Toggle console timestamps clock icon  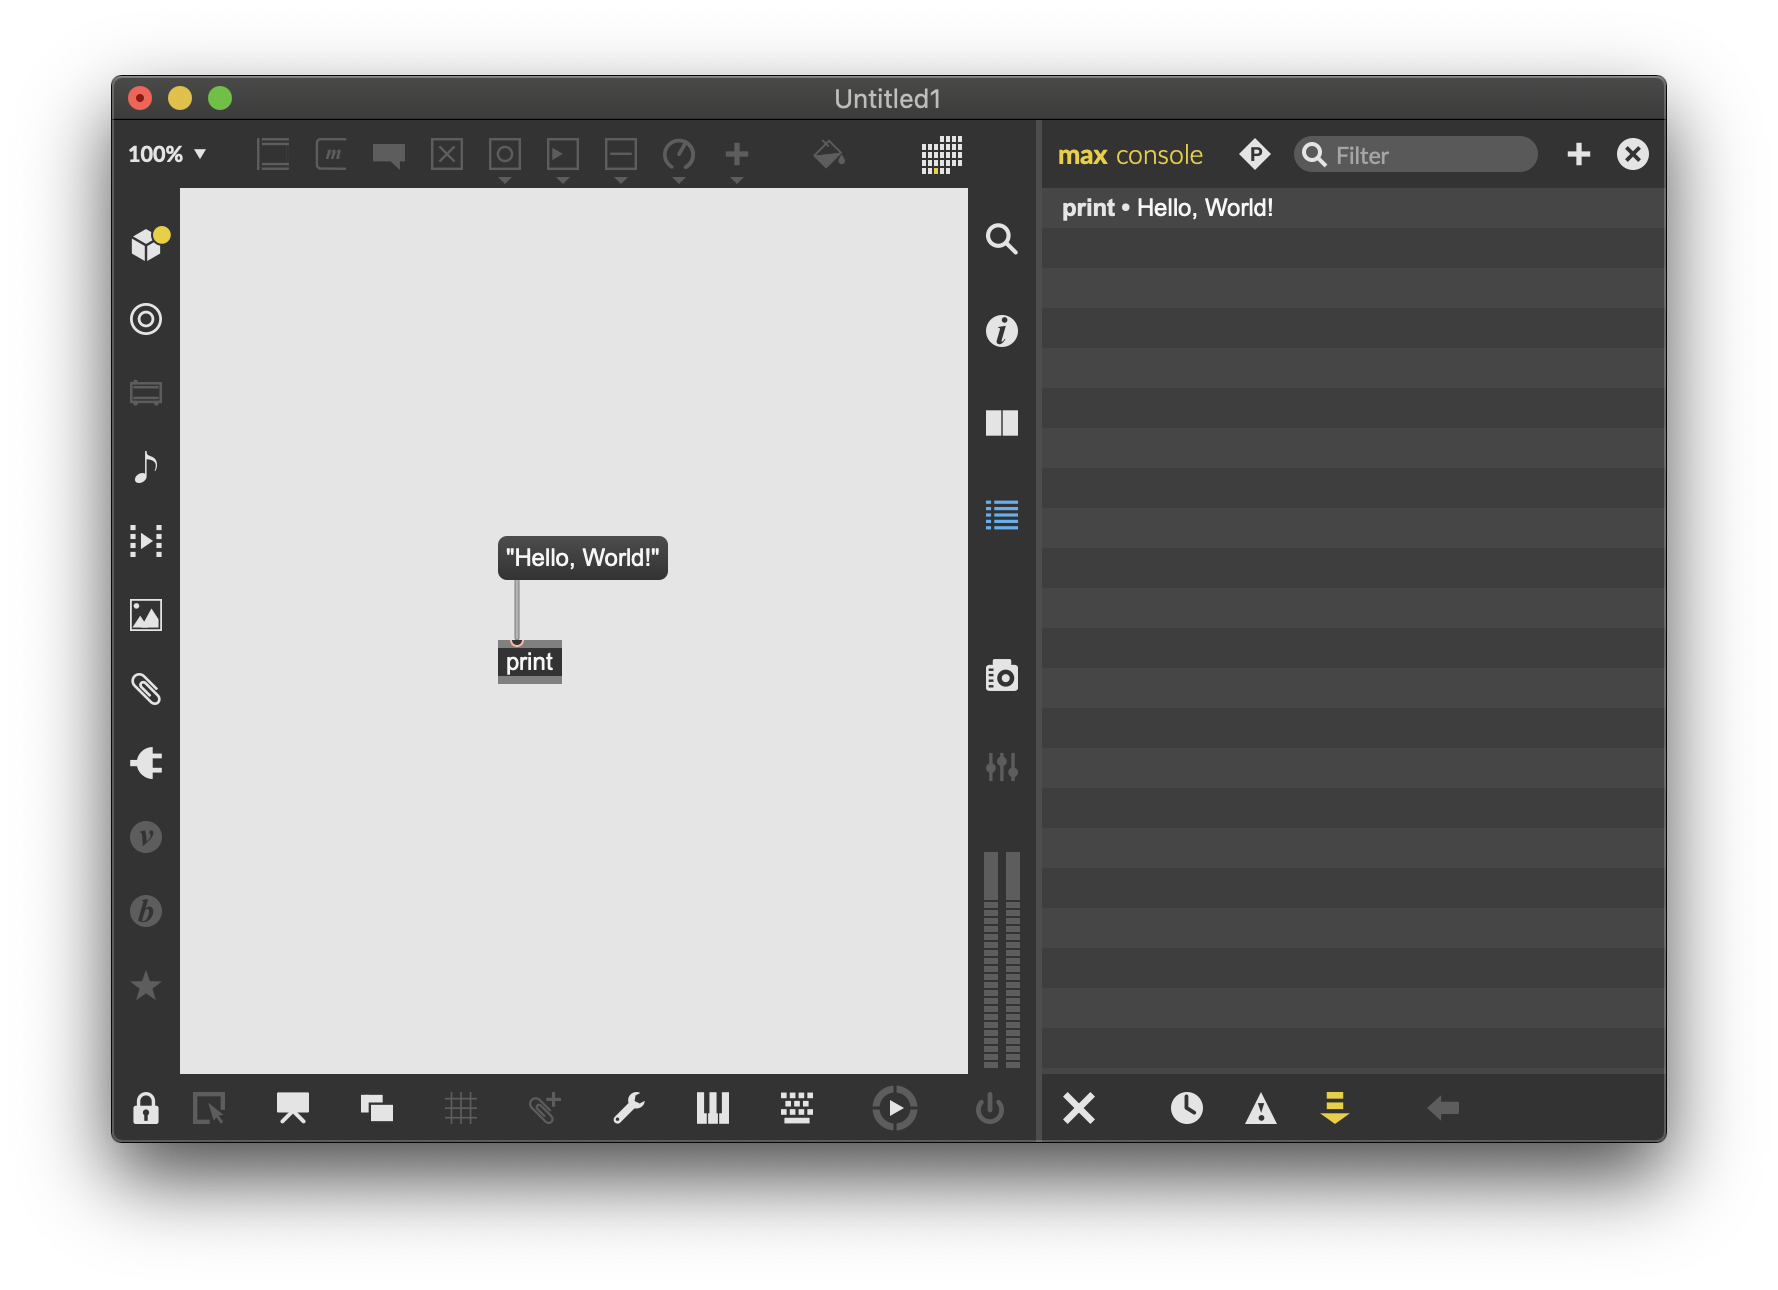click(x=1187, y=1108)
